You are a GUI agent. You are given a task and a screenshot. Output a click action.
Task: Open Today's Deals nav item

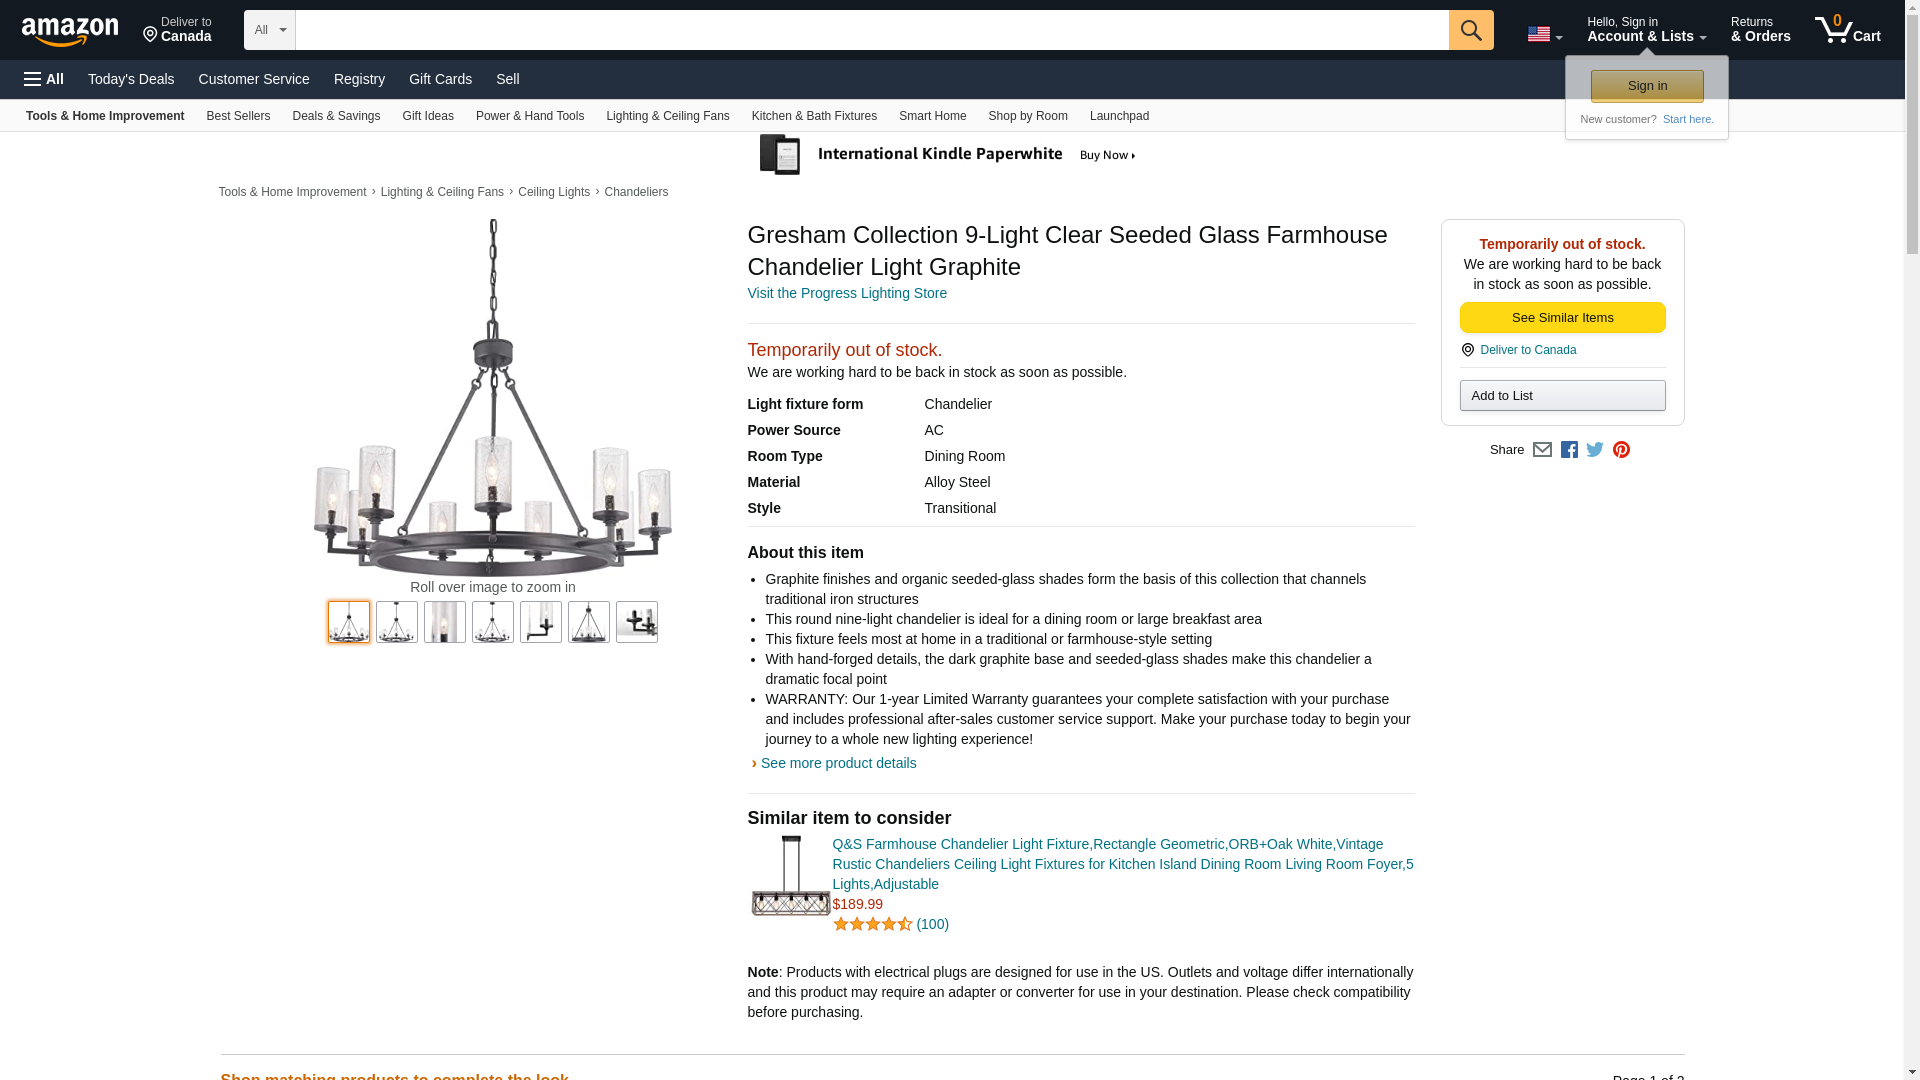point(131,79)
